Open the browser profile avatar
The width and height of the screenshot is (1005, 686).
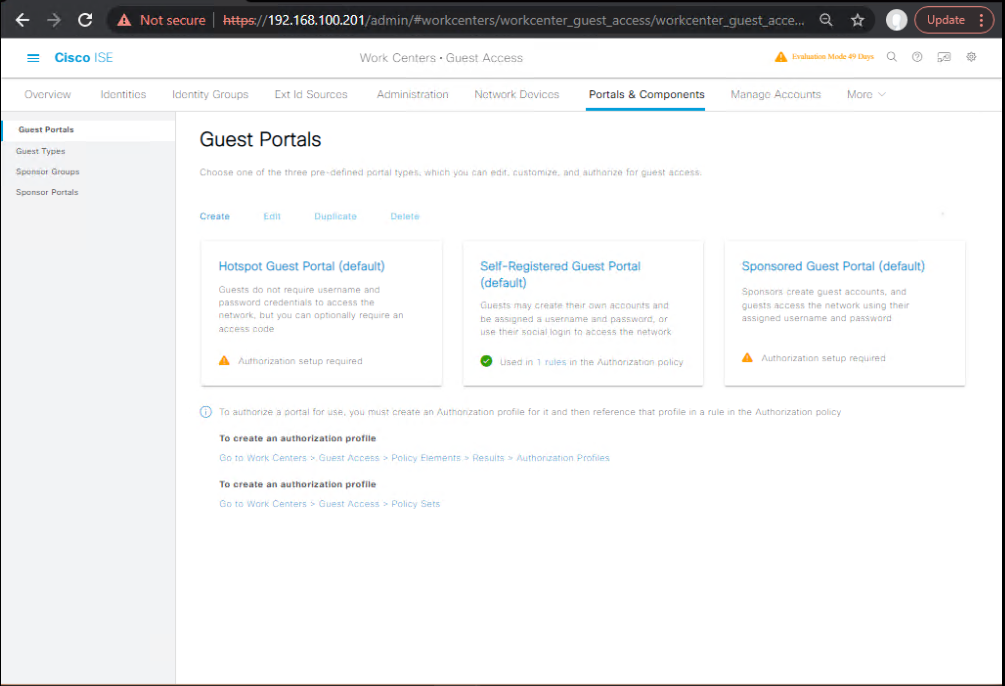[x=896, y=20]
